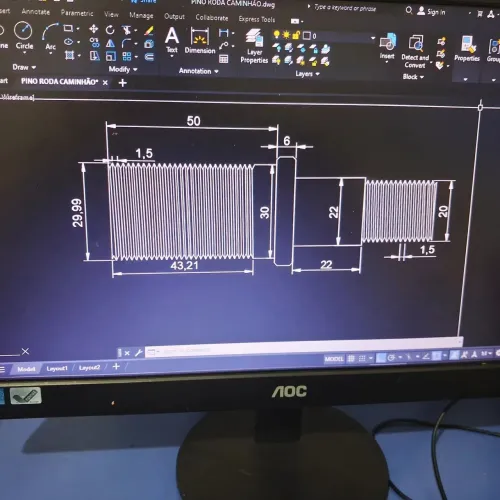This screenshot has width=500, height=500.
Task: Activate the Rotate tool
Action: coord(110,30)
